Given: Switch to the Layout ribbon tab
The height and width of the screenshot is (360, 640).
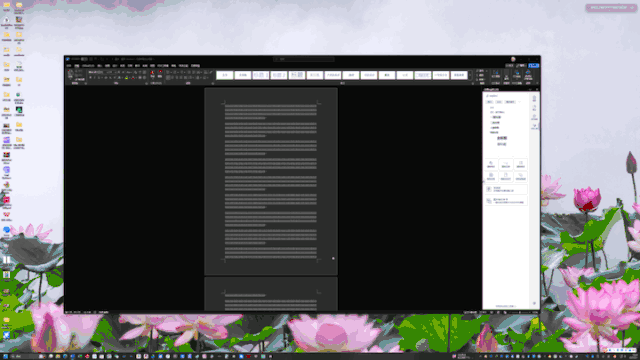Looking at the screenshot, I should pos(122,65).
